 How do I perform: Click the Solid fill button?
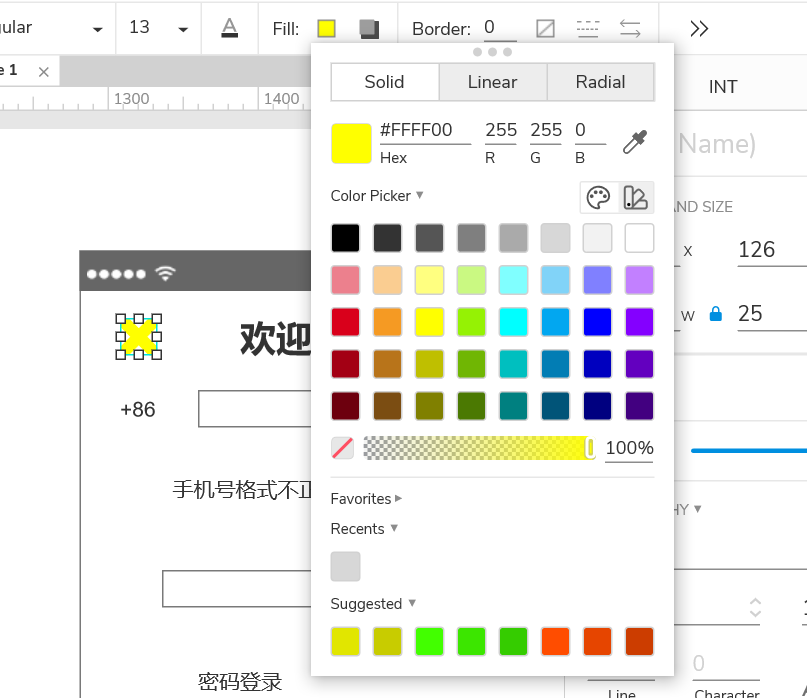click(384, 82)
